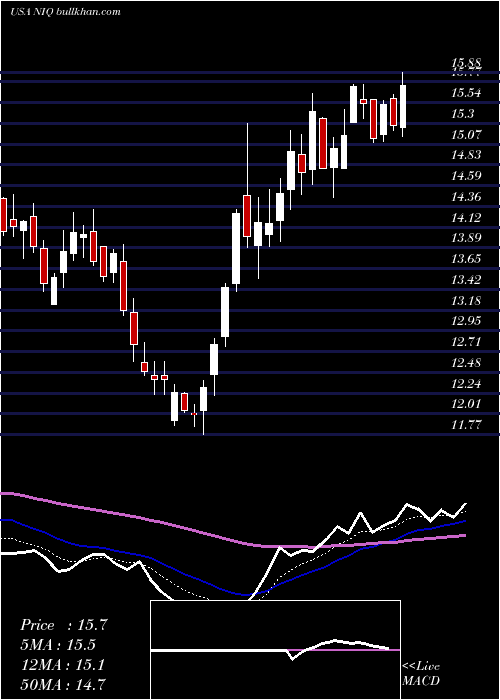
Task: Click the 12.71 price axis label
Action: (466, 342)
